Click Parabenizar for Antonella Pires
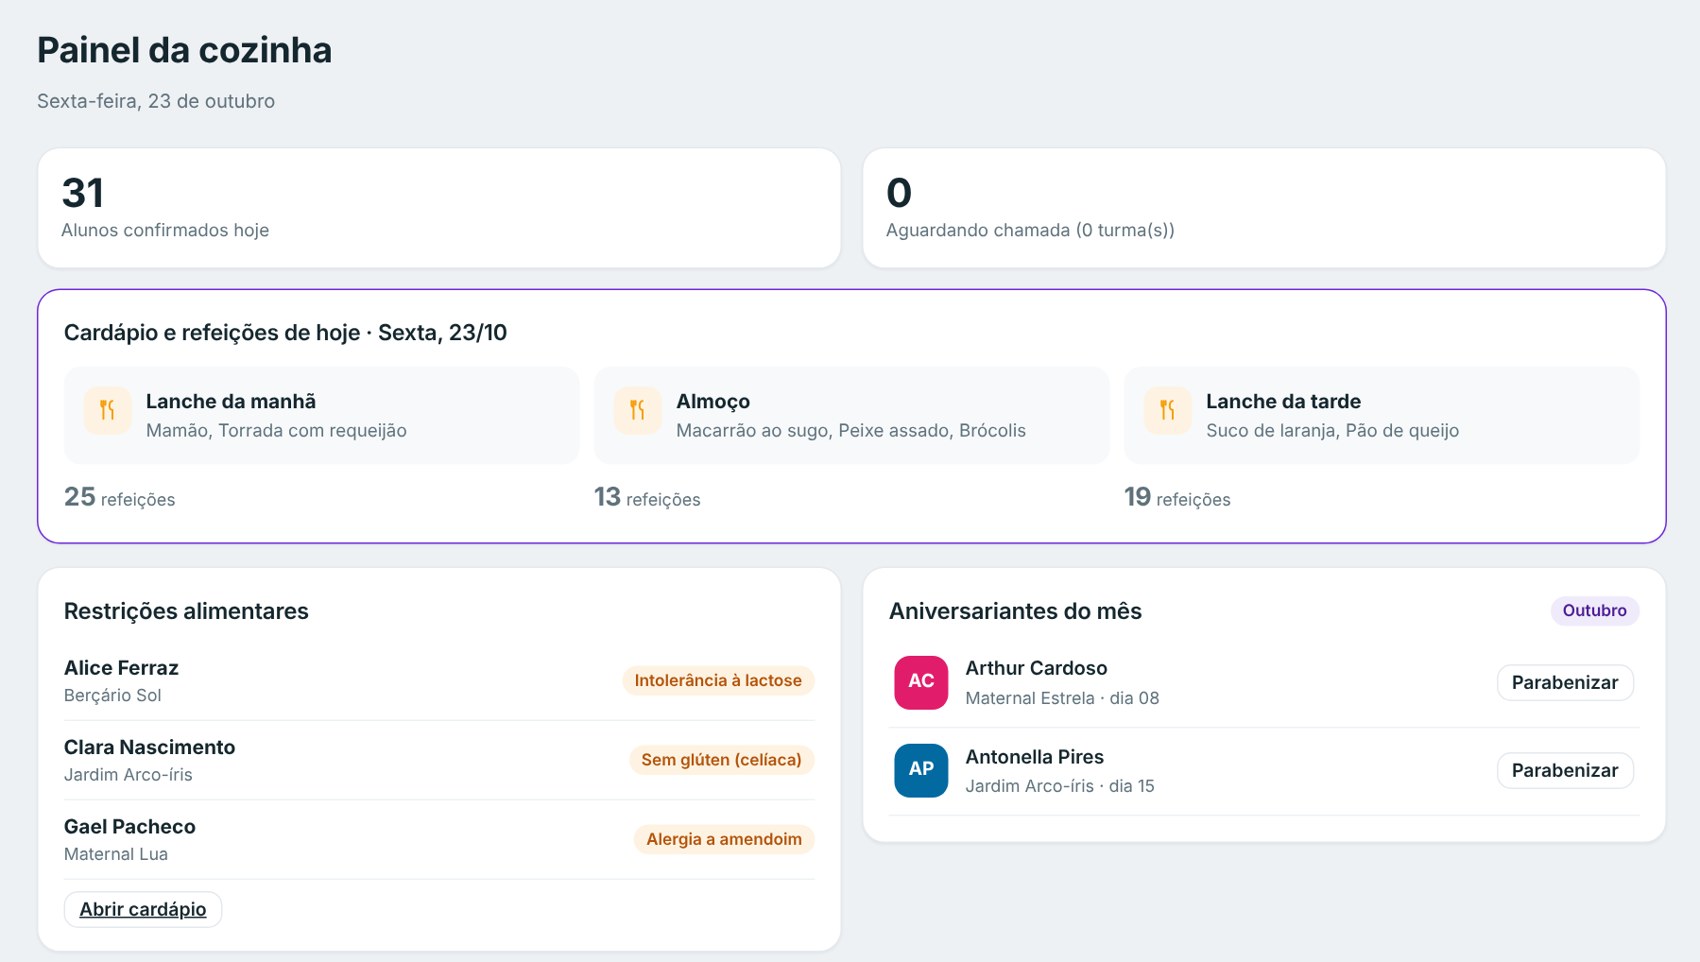This screenshot has height=962, width=1700. pyautogui.click(x=1565, y=771)
